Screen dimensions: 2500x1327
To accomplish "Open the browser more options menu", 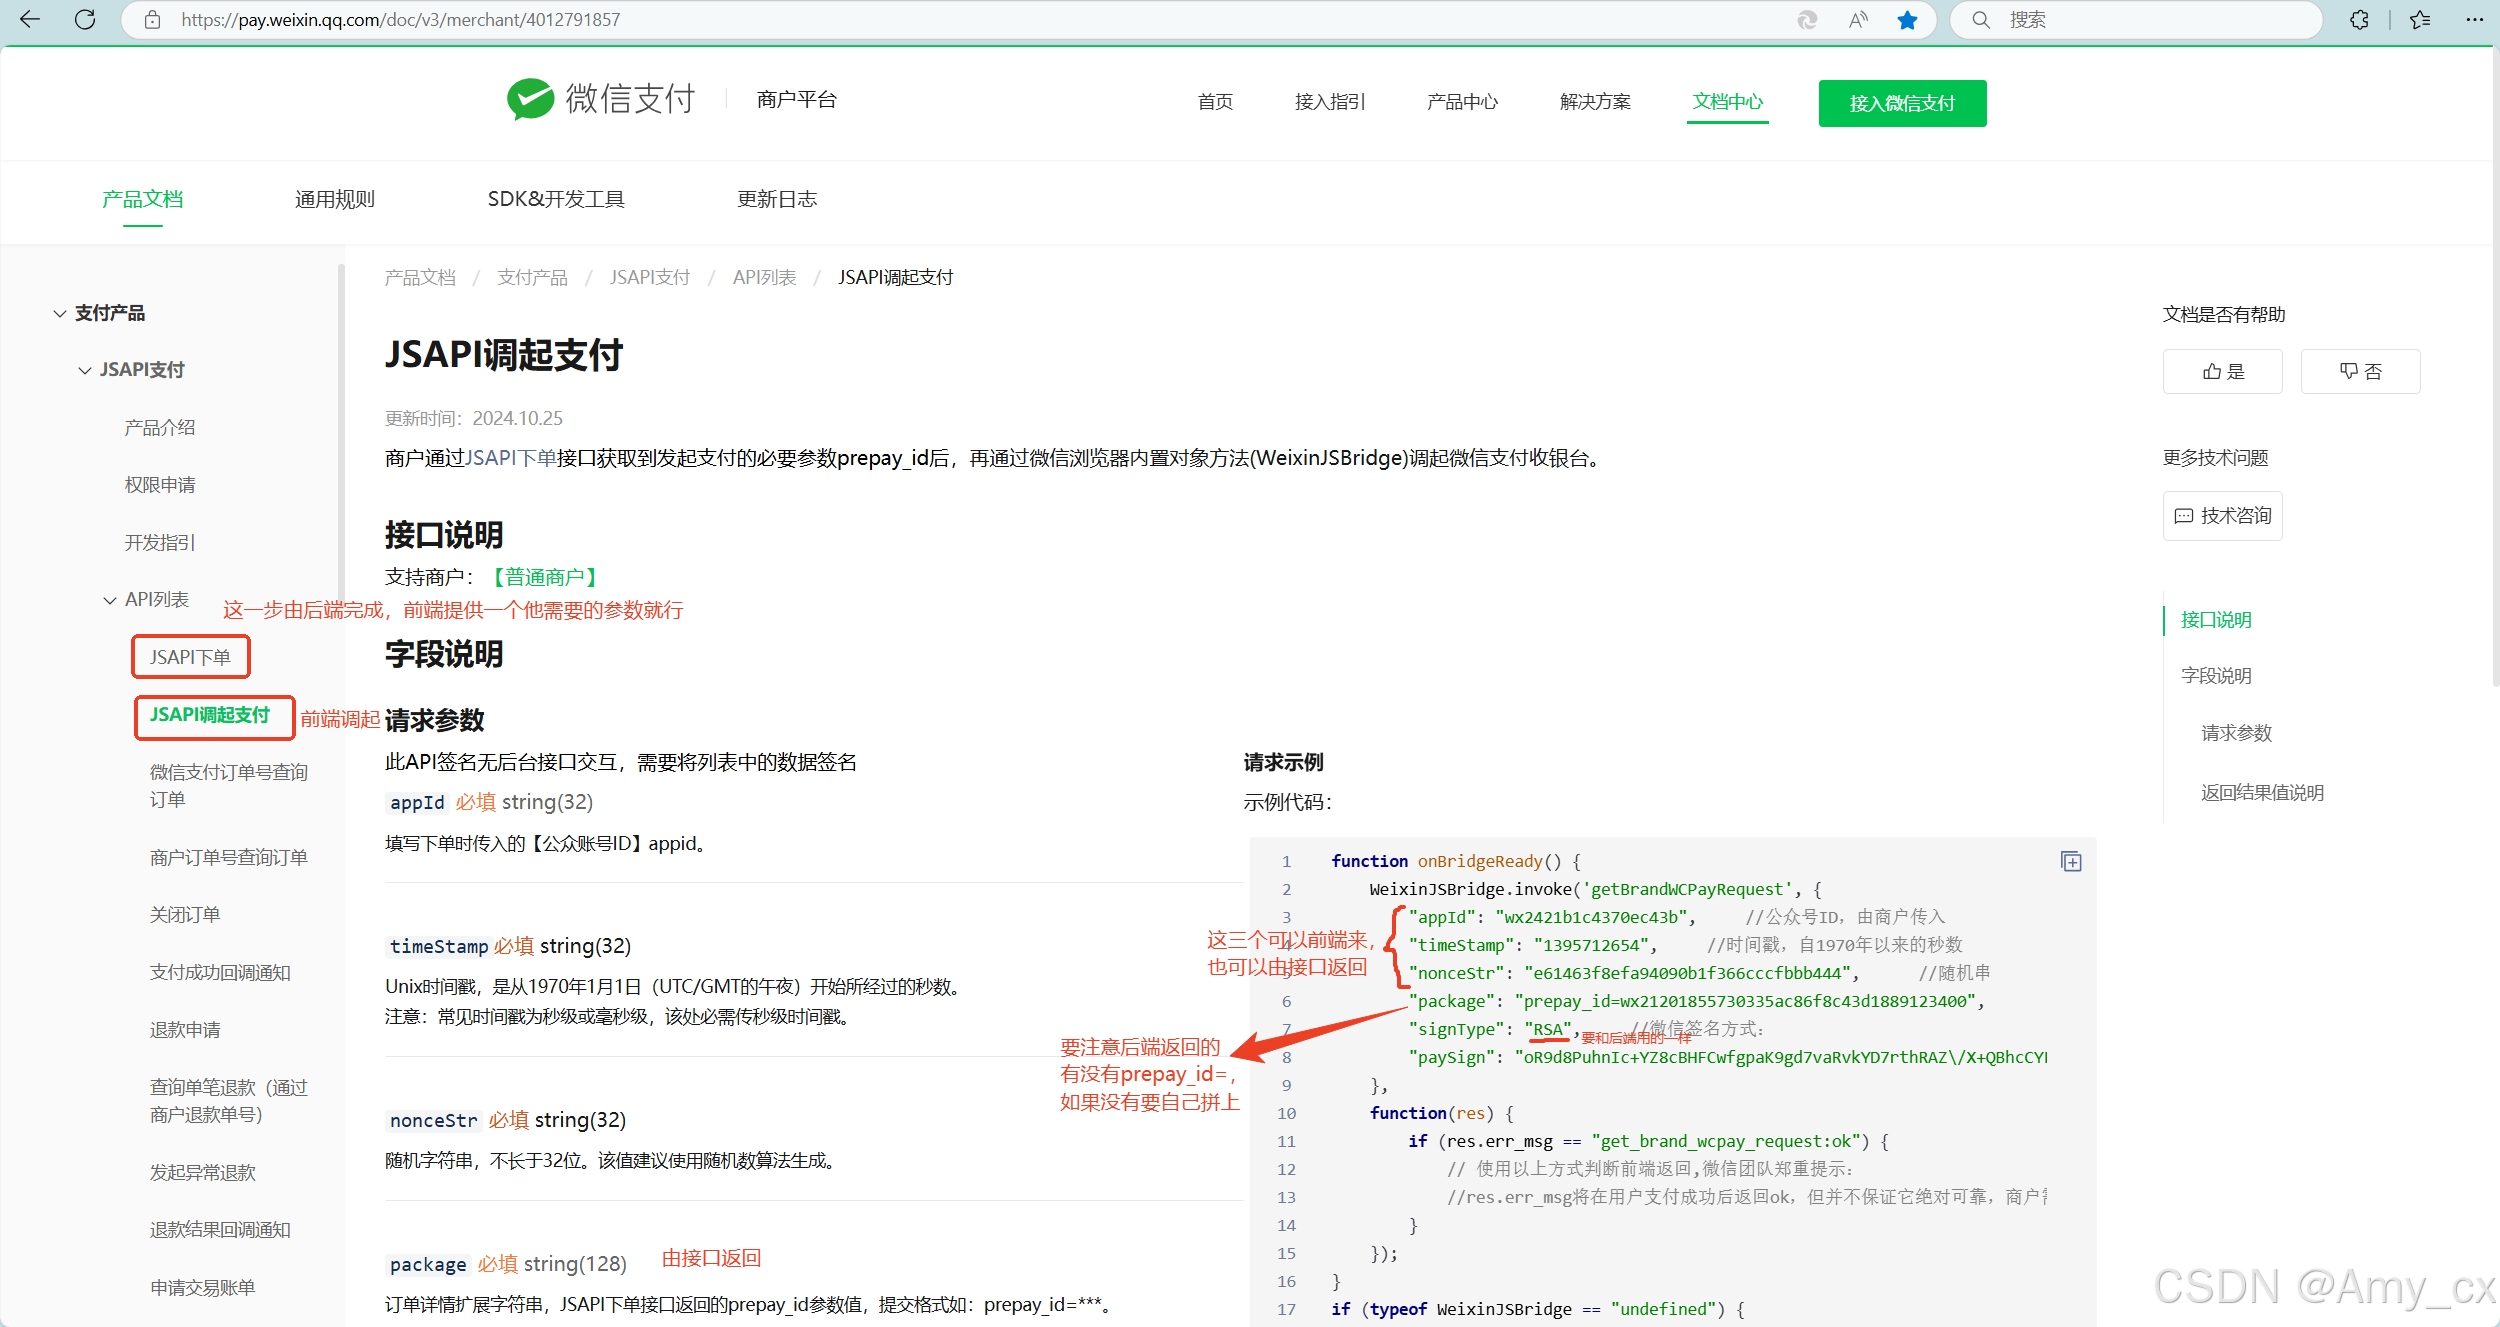I will pyautogui.click(x=2475, y=20).
